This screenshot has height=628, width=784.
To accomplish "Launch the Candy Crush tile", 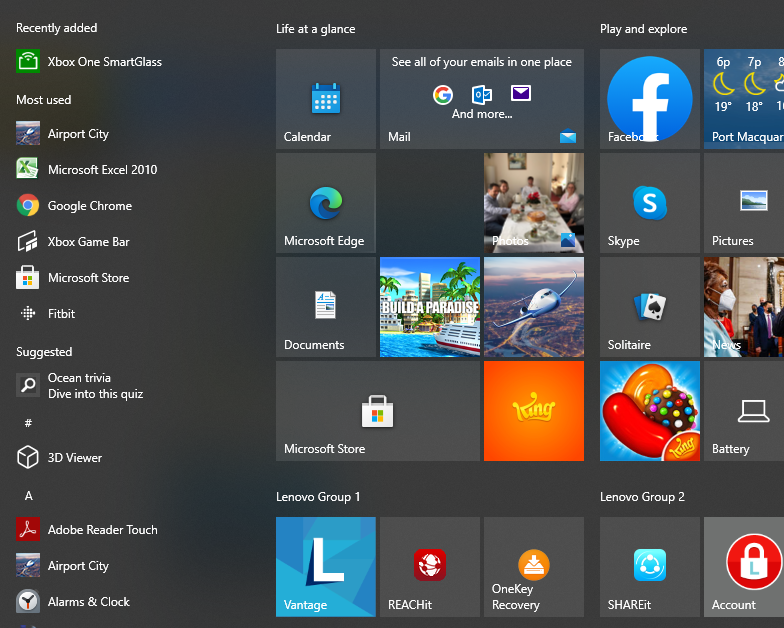I will point(650,411).
